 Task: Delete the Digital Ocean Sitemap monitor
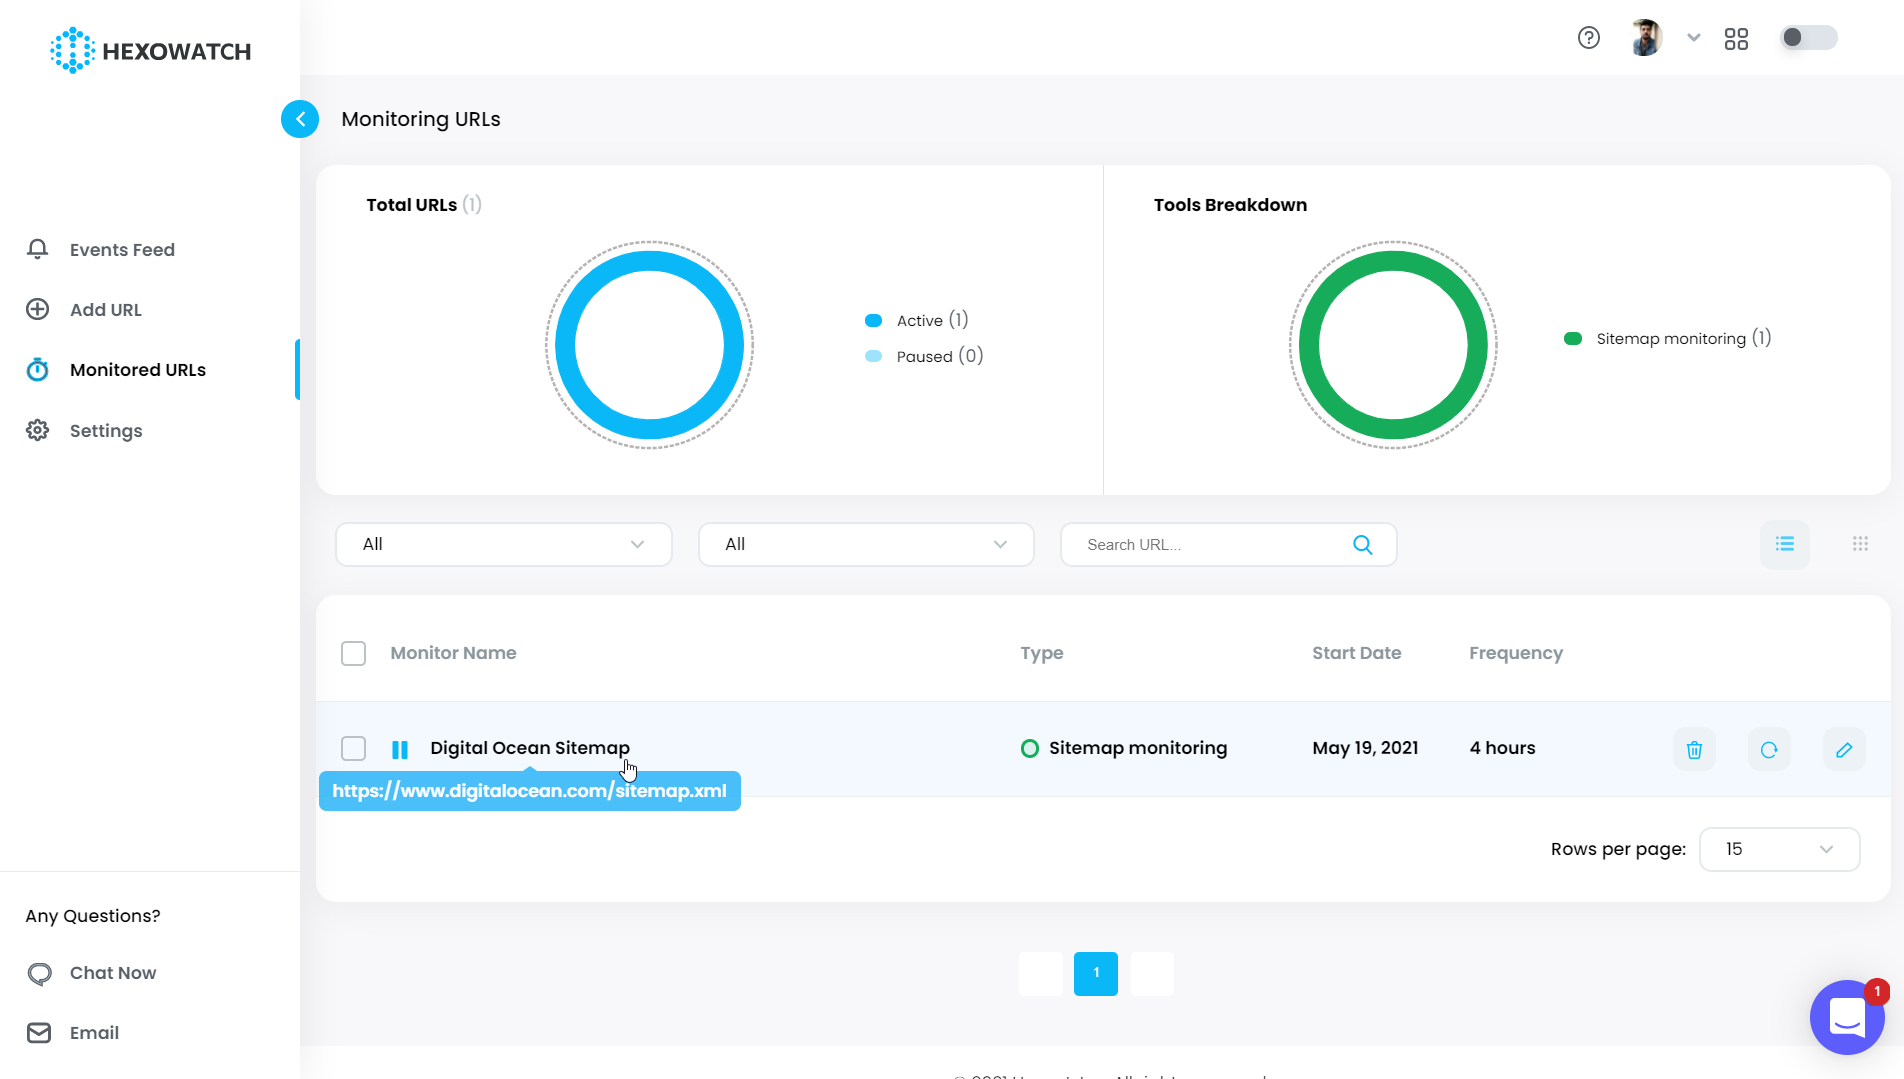(1694, 749)
